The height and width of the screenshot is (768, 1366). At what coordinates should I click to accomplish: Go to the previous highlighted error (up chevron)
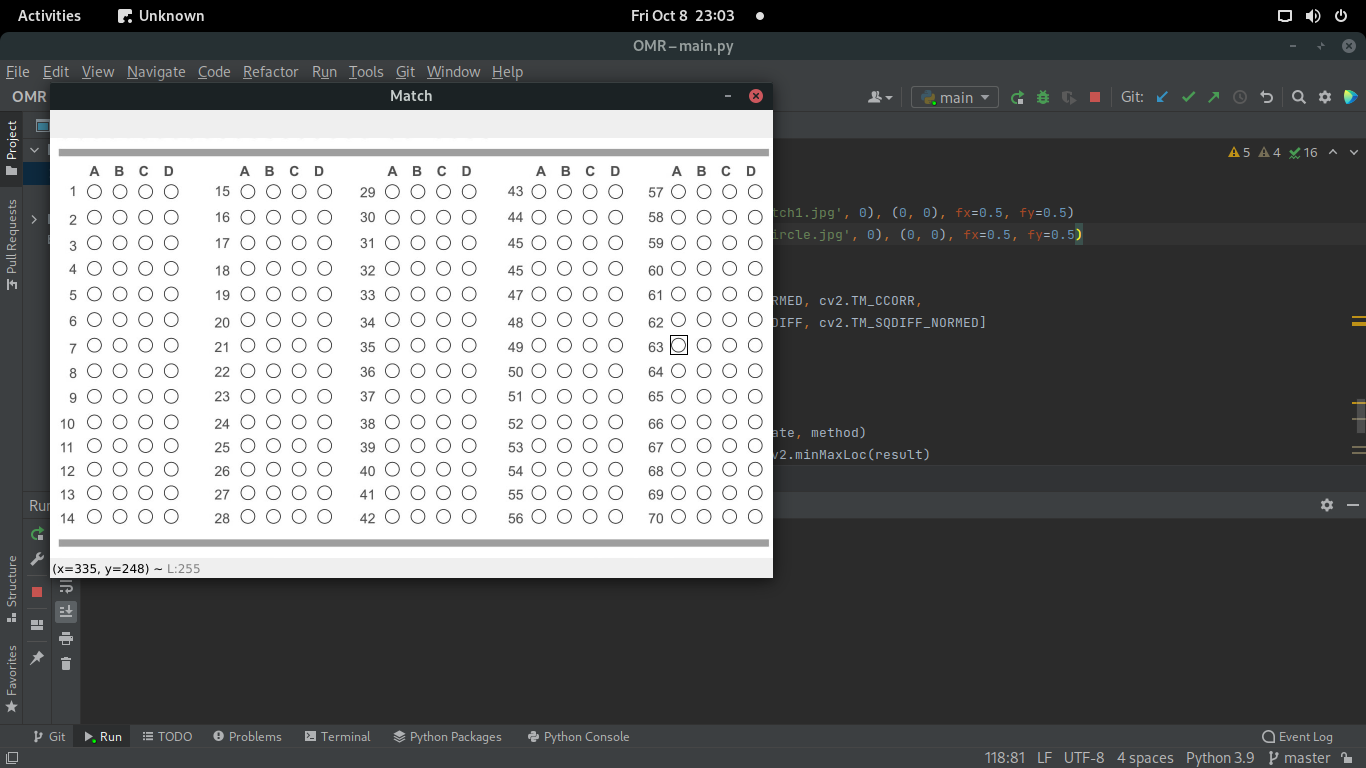coord(1334,152)
